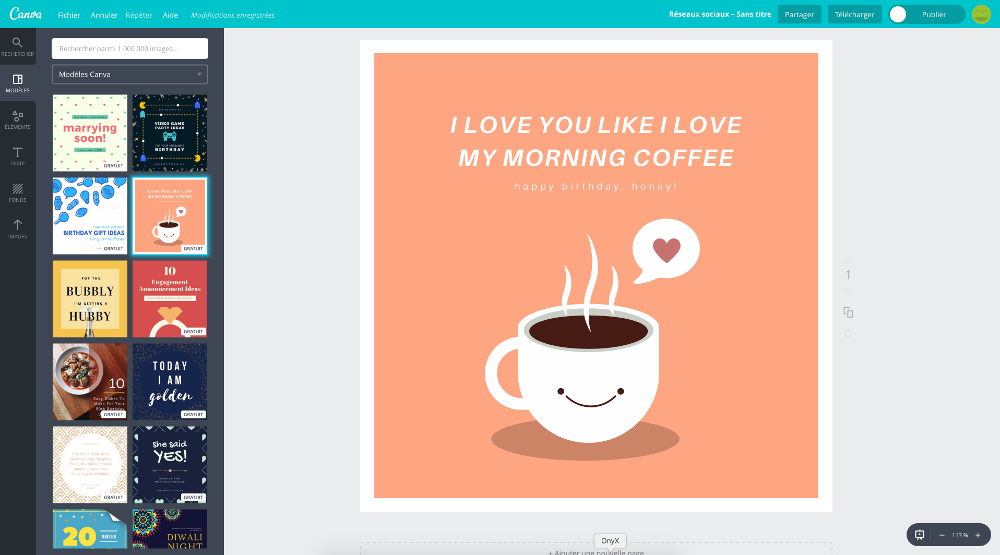Open the Rechercher search panel icon
Viewport: 1000px width, 555px height.
18,46
